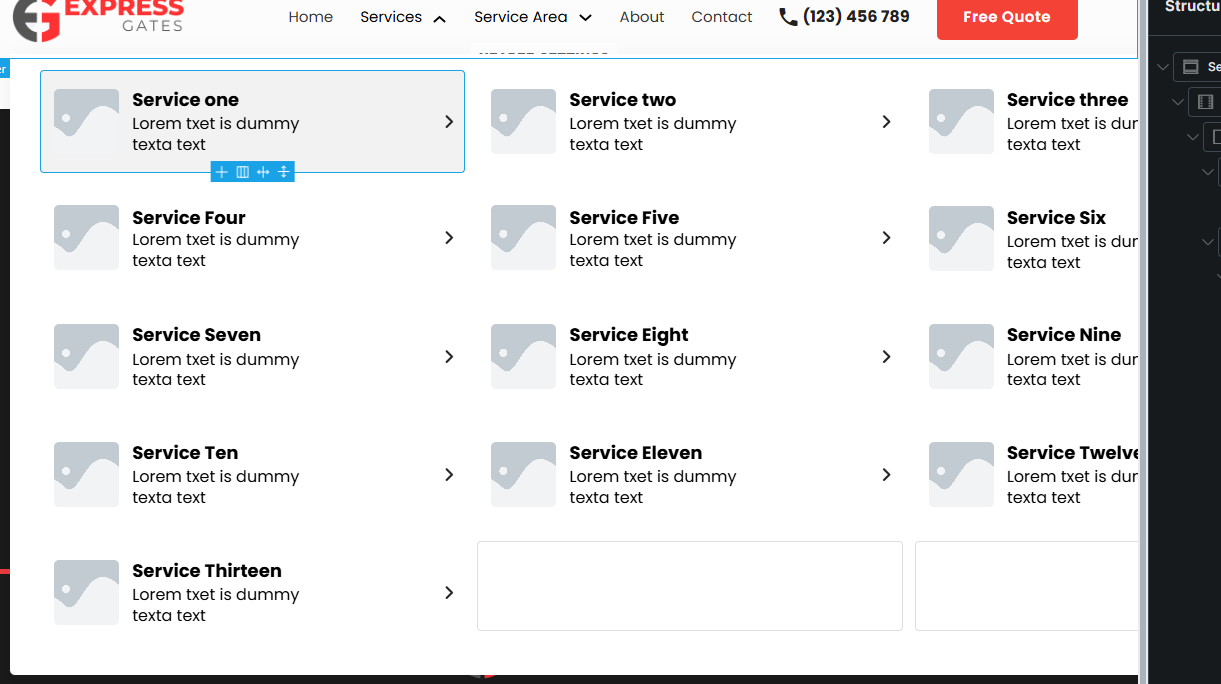Click the vertical height arrows icon in blue toolbar
This screenshot has height=684, width=1221.
tap(283, 172)
